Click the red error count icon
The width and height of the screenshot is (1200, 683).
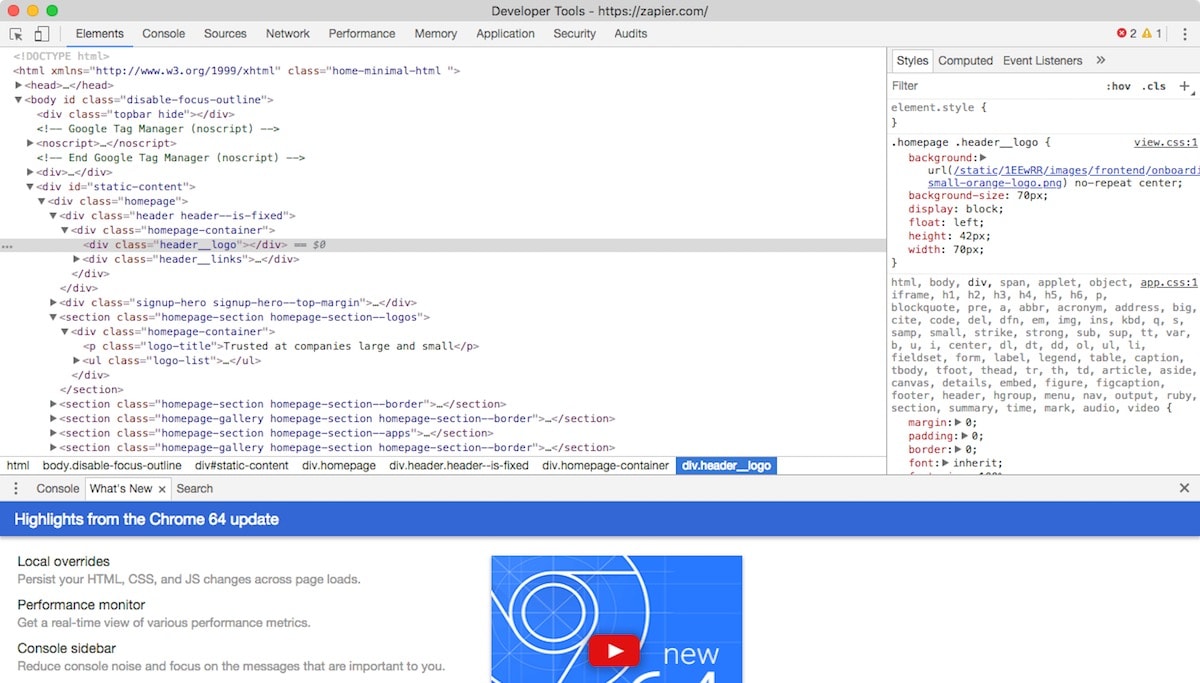coord(1122,33)
